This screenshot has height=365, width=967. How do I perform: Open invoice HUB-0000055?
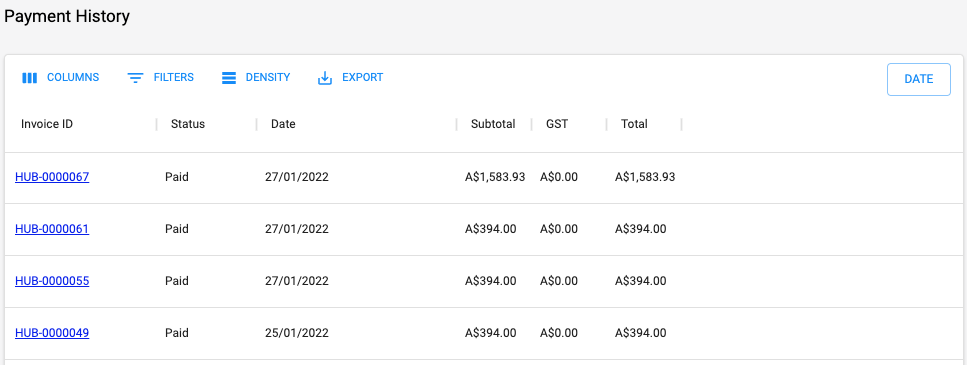coord(52,281)
